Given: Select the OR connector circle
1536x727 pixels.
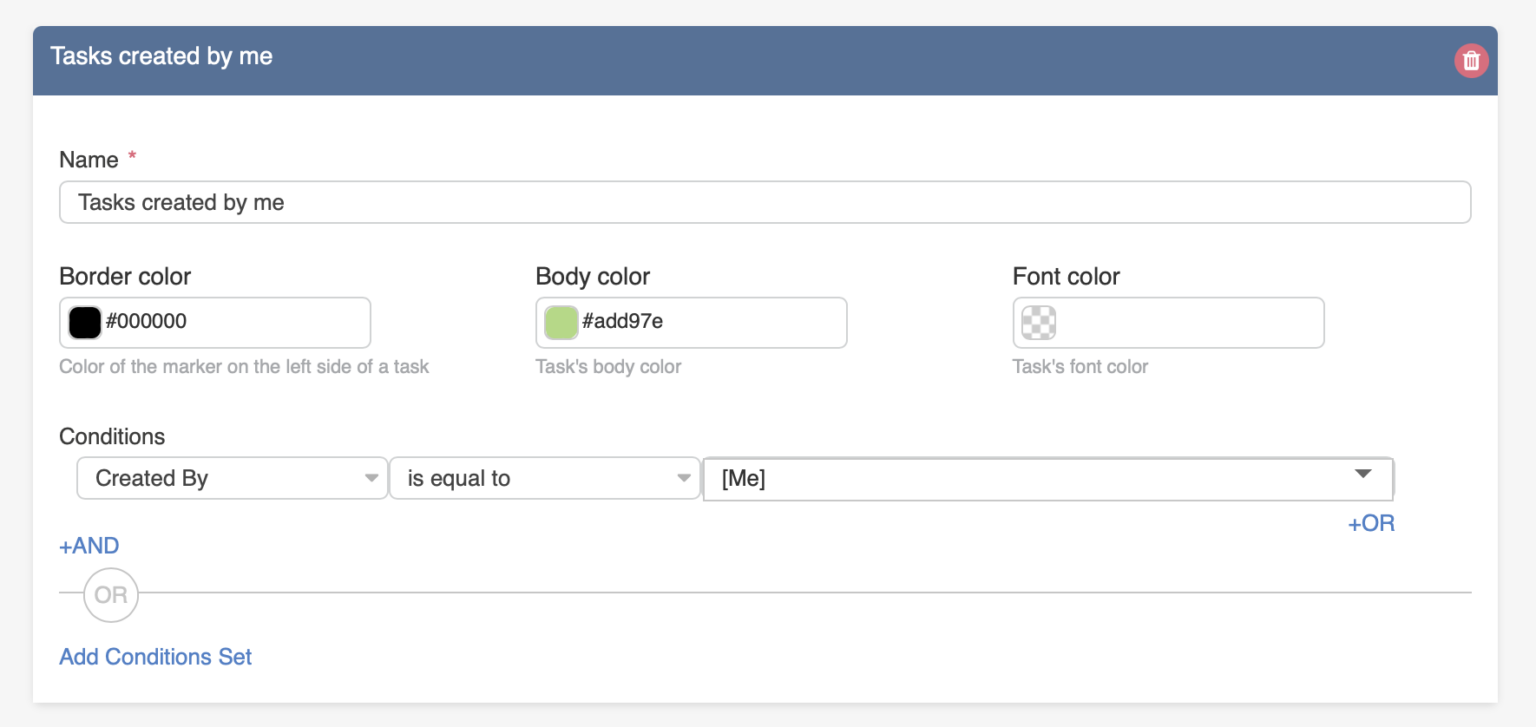Looking at the screenshot, I should pos(110,595).
